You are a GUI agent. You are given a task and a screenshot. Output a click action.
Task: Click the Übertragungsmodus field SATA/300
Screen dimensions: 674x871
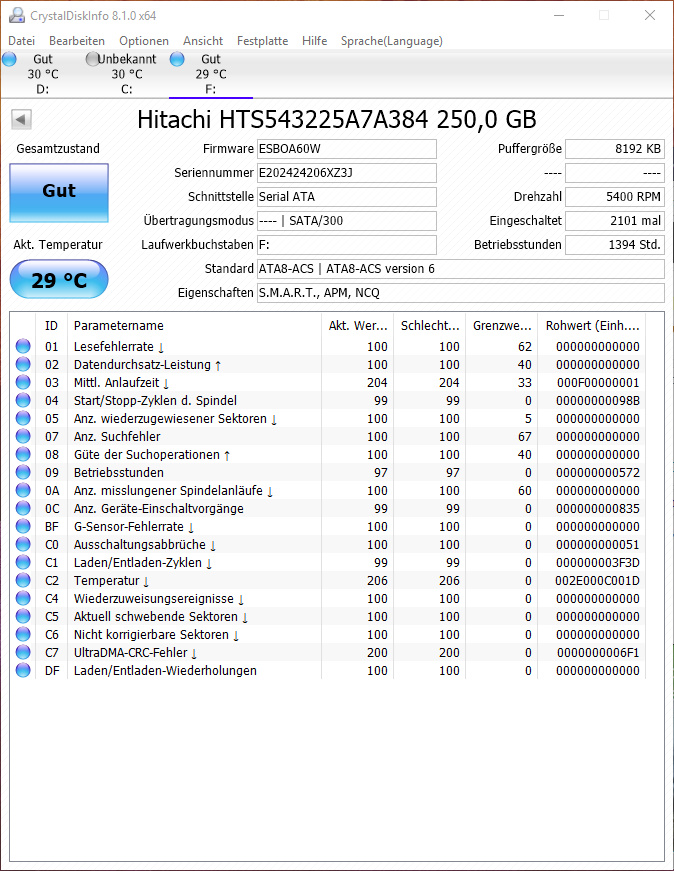coord(347,221)
